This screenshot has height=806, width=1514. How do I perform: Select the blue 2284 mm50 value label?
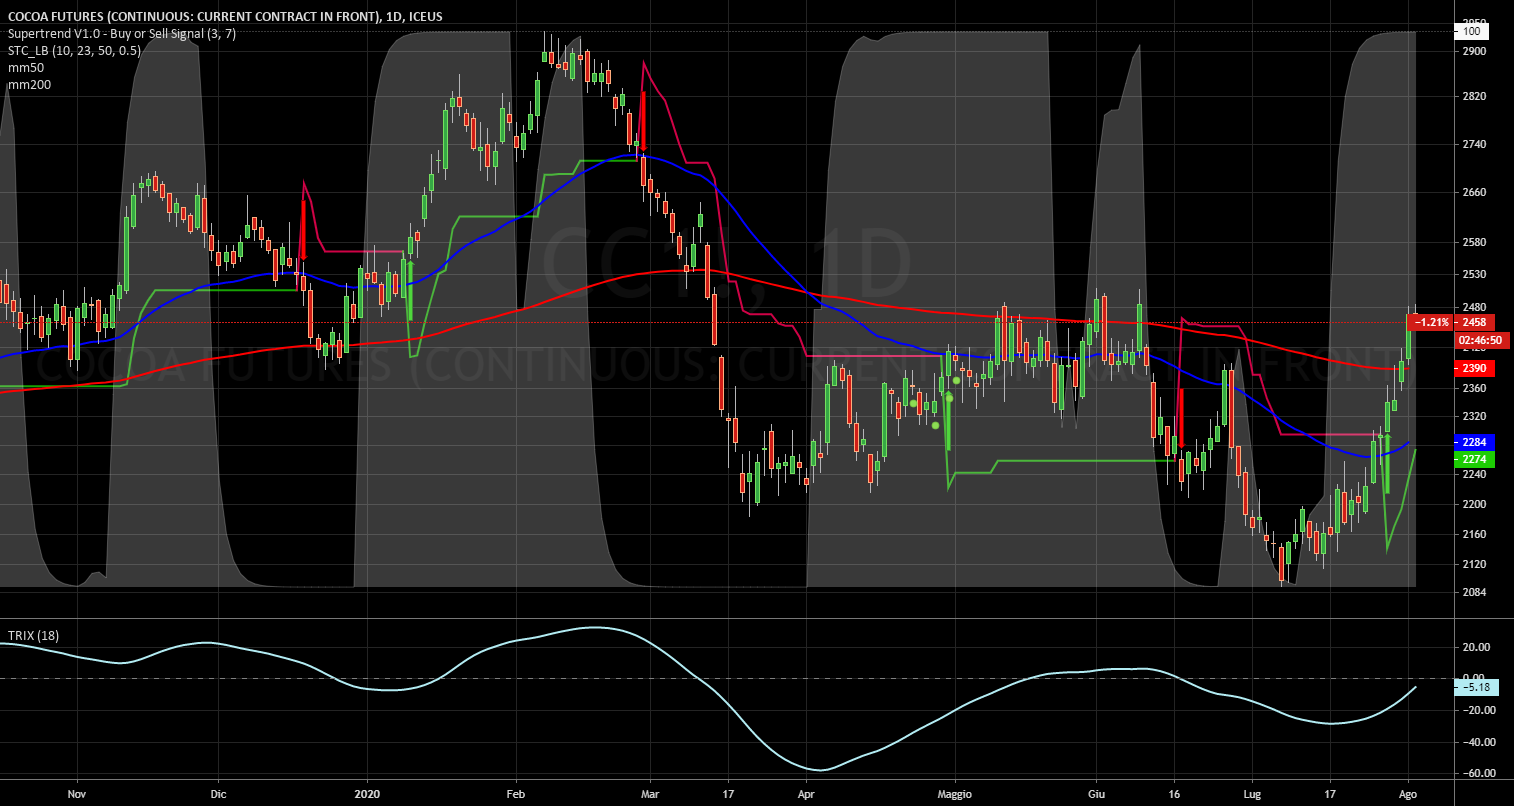pos(1474,441)
